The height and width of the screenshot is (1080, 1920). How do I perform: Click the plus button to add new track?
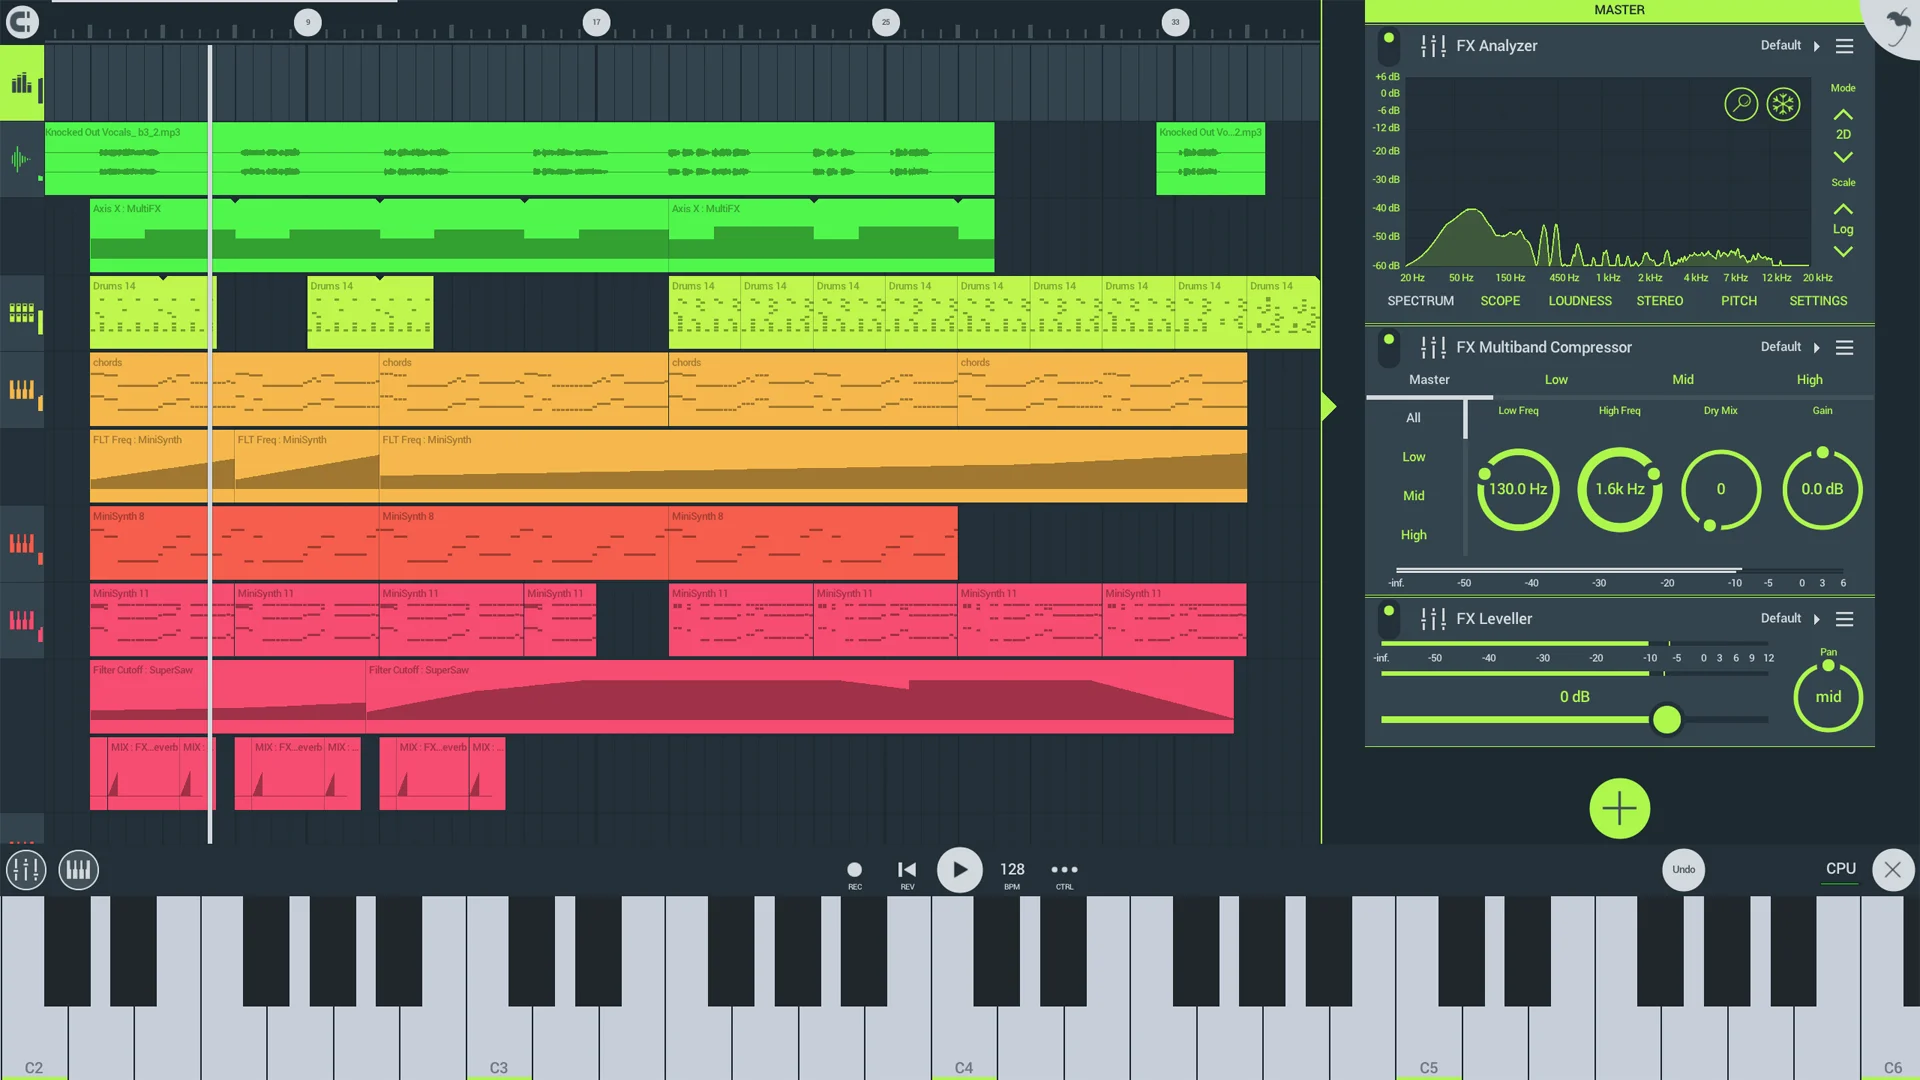click(1619, 807)
